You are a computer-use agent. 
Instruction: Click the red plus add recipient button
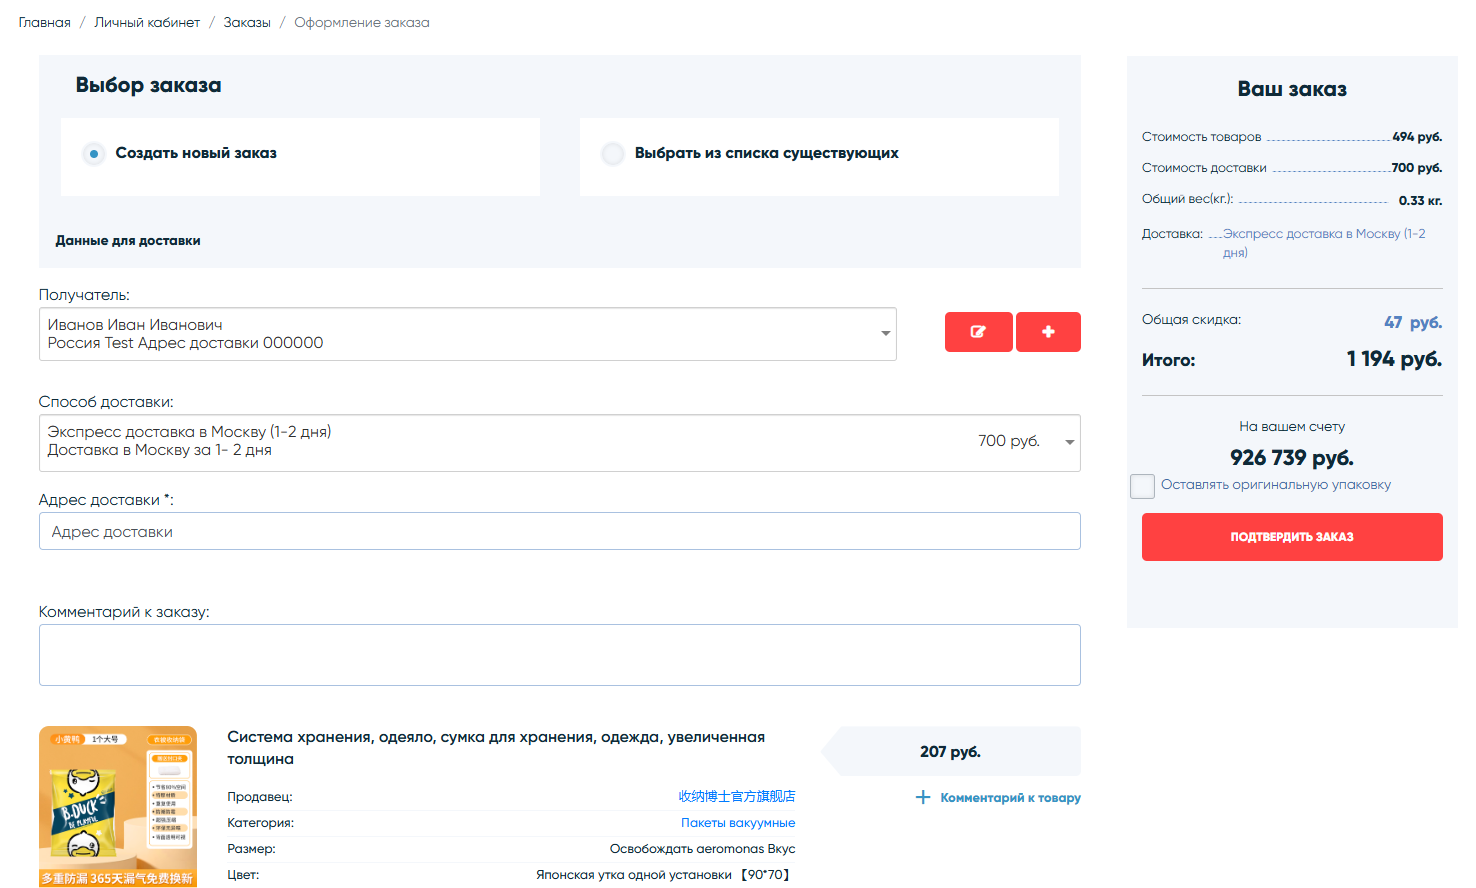coord(1048,332)
